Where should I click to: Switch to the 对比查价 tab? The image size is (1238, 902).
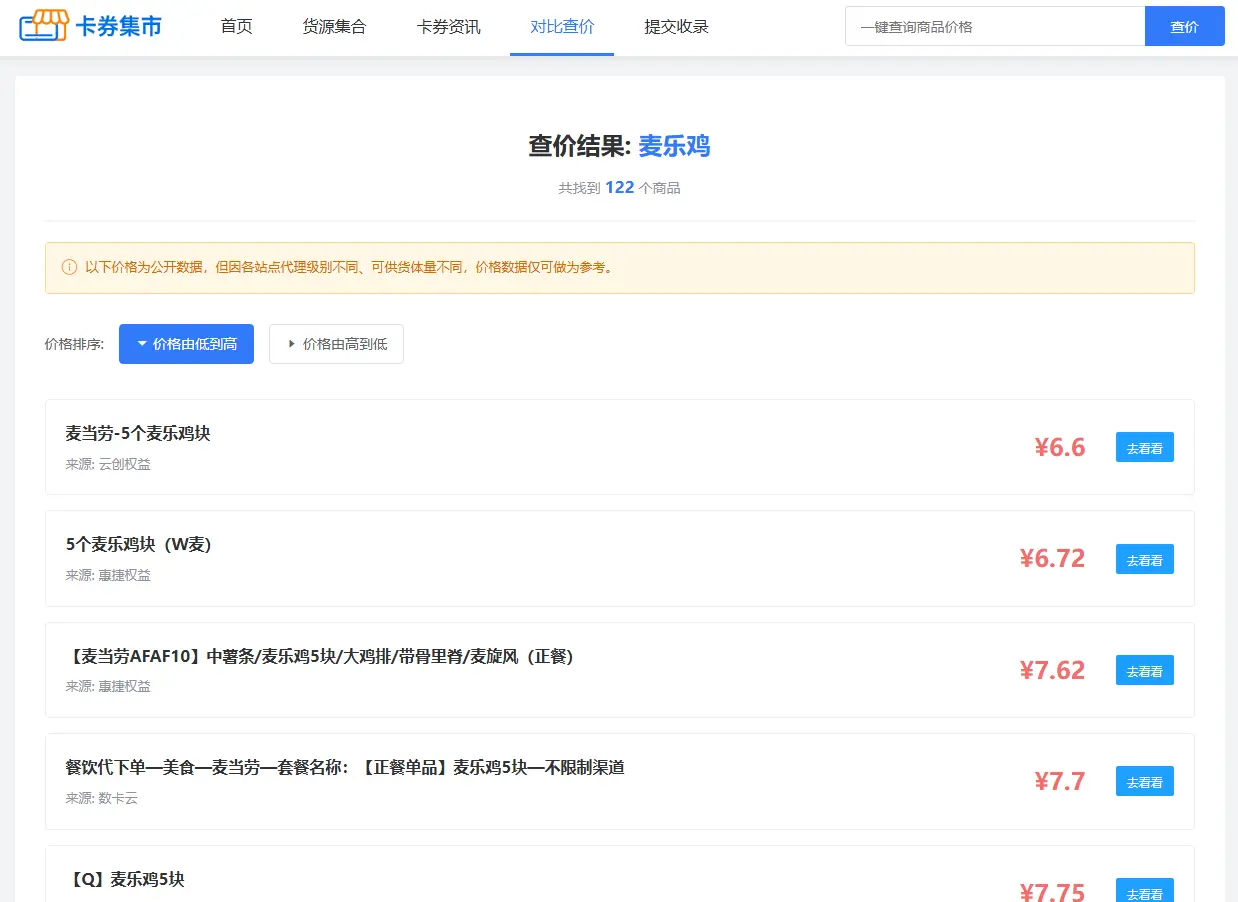561,27
